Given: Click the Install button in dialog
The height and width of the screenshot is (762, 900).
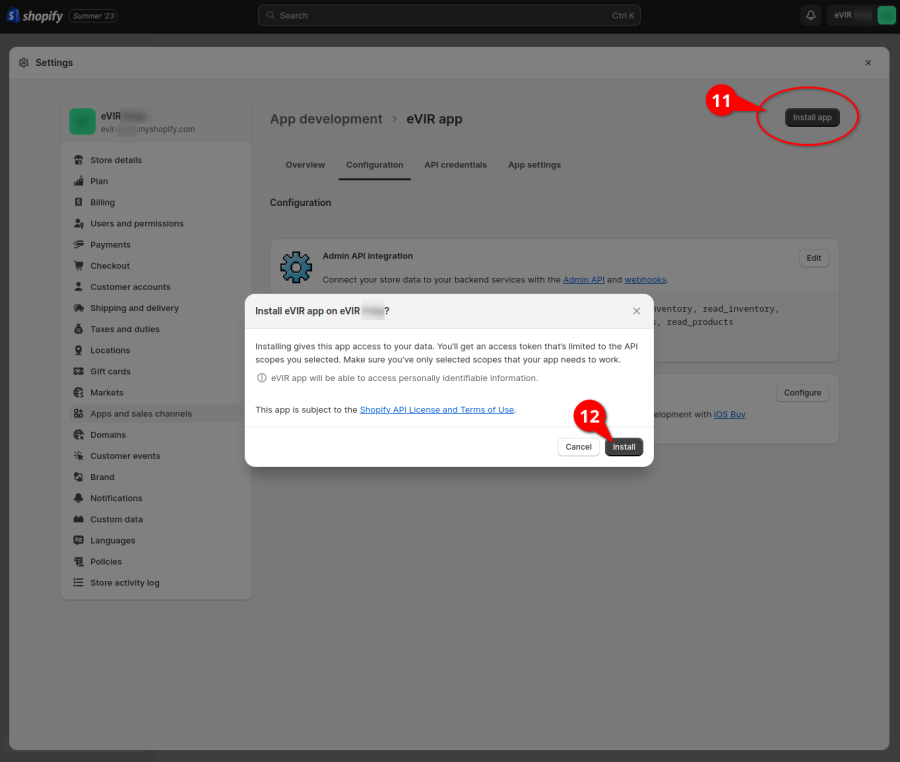Looking at the screenshot, I should pos(624,447).
